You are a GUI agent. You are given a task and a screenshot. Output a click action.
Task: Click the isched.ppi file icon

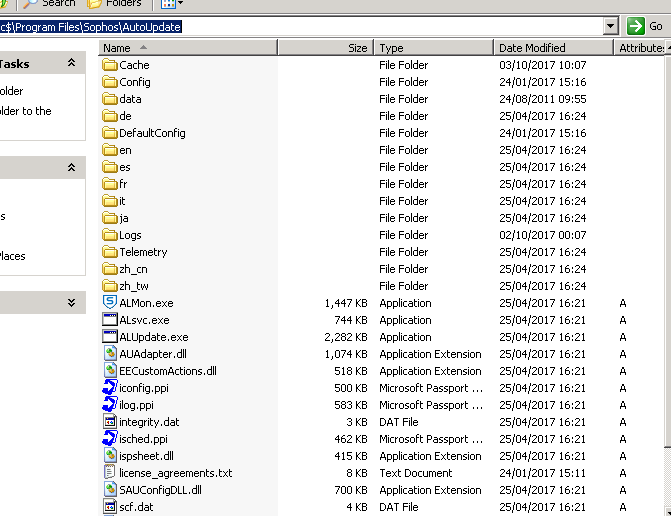[x=110, y=439]
